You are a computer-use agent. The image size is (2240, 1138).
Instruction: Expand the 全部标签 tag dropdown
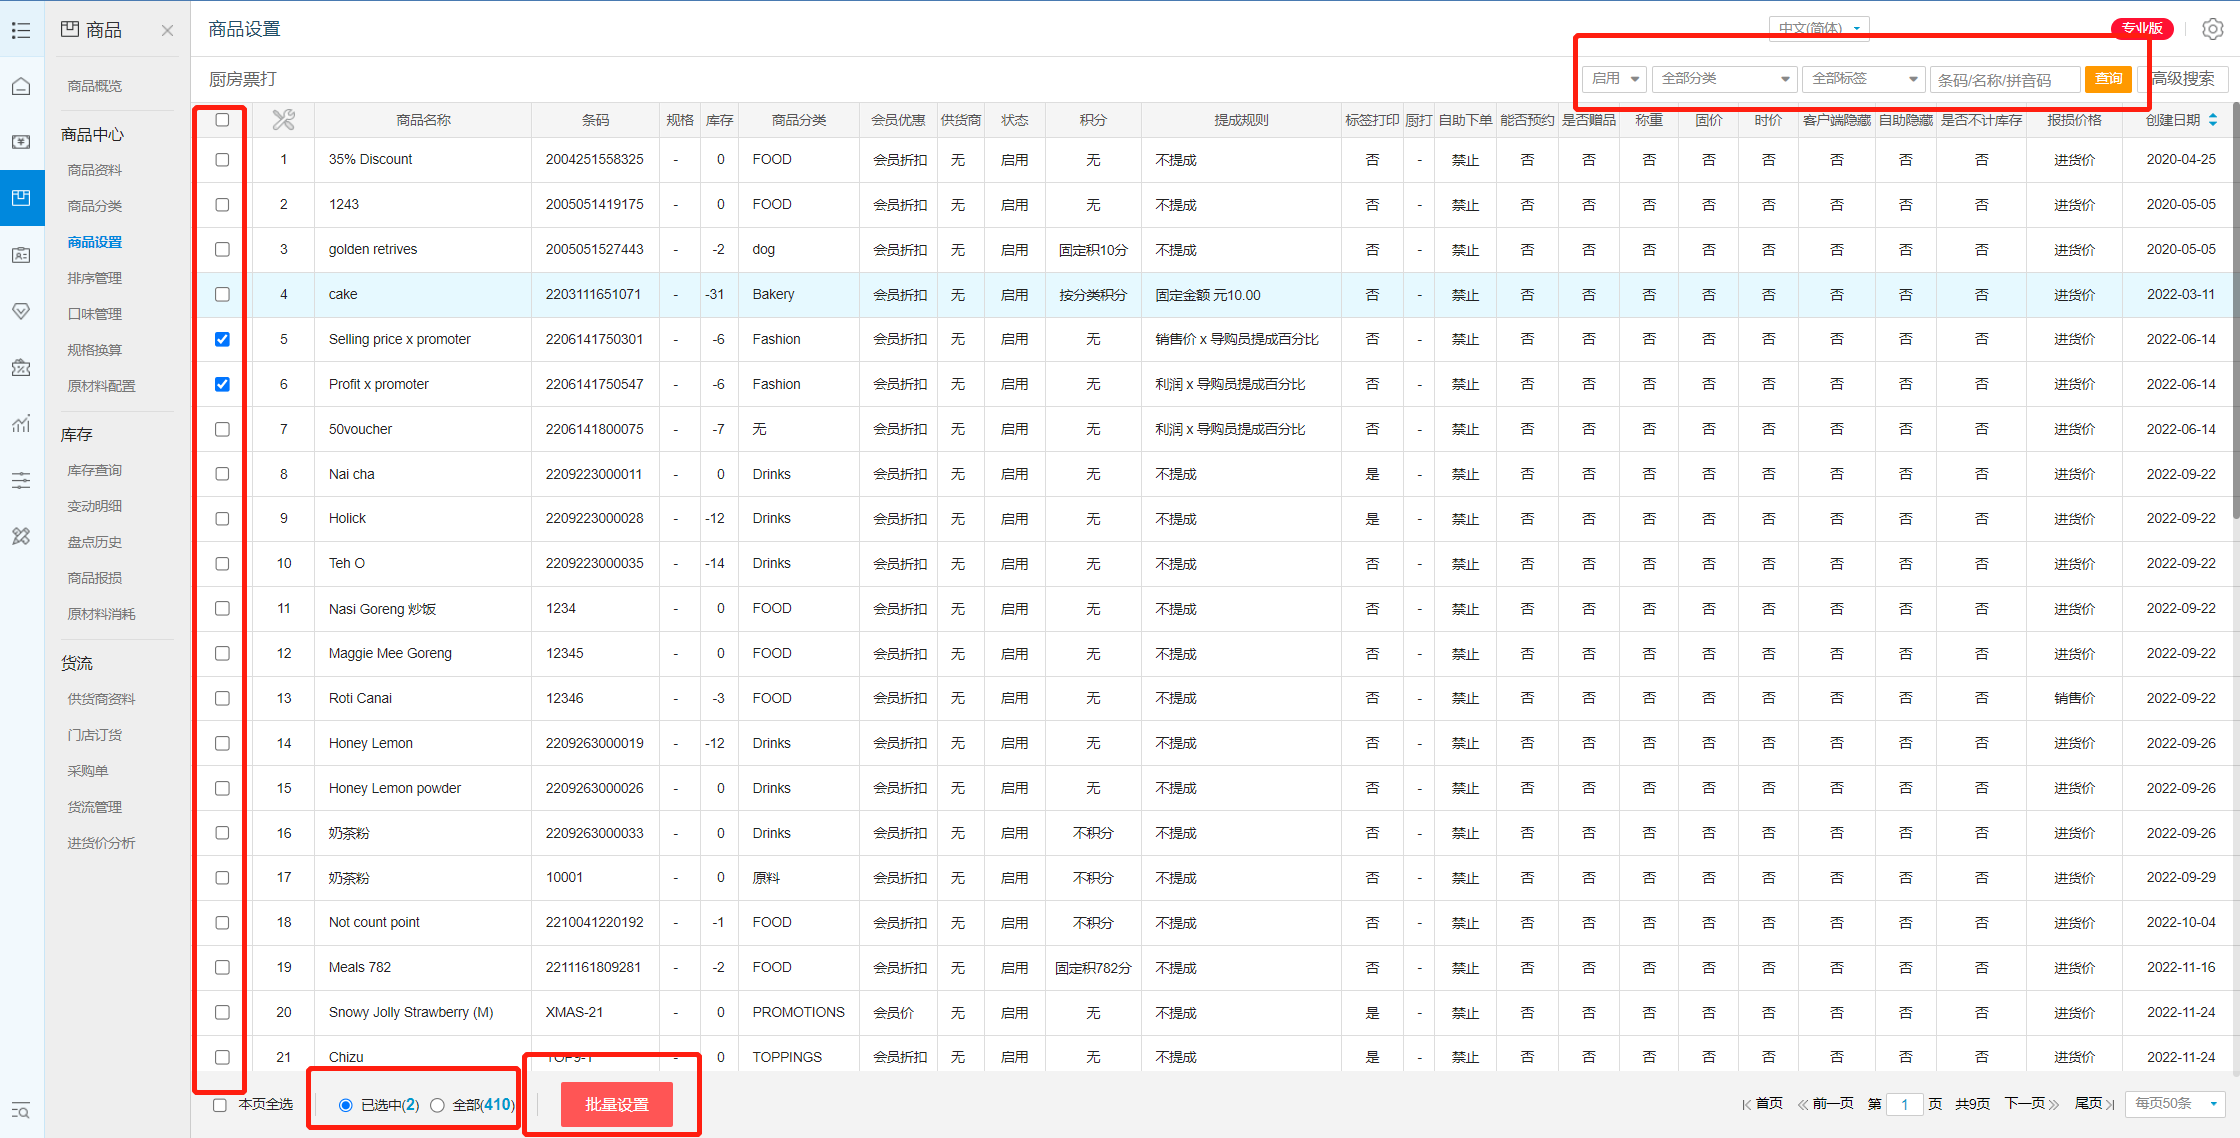point(1863,79)
